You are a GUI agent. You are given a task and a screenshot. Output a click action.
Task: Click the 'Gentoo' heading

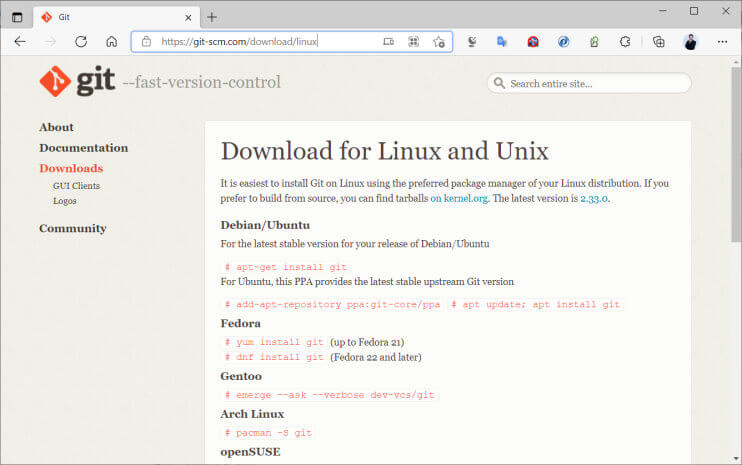pyautogui.click(x=241, y=377)
